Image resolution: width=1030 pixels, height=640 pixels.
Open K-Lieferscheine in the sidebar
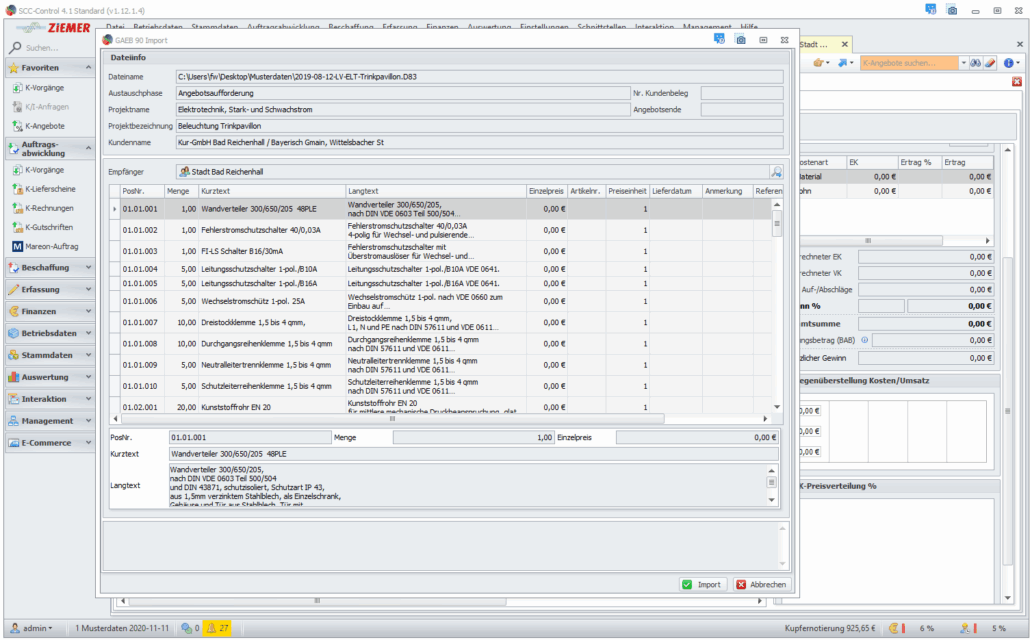click(49, 189)
